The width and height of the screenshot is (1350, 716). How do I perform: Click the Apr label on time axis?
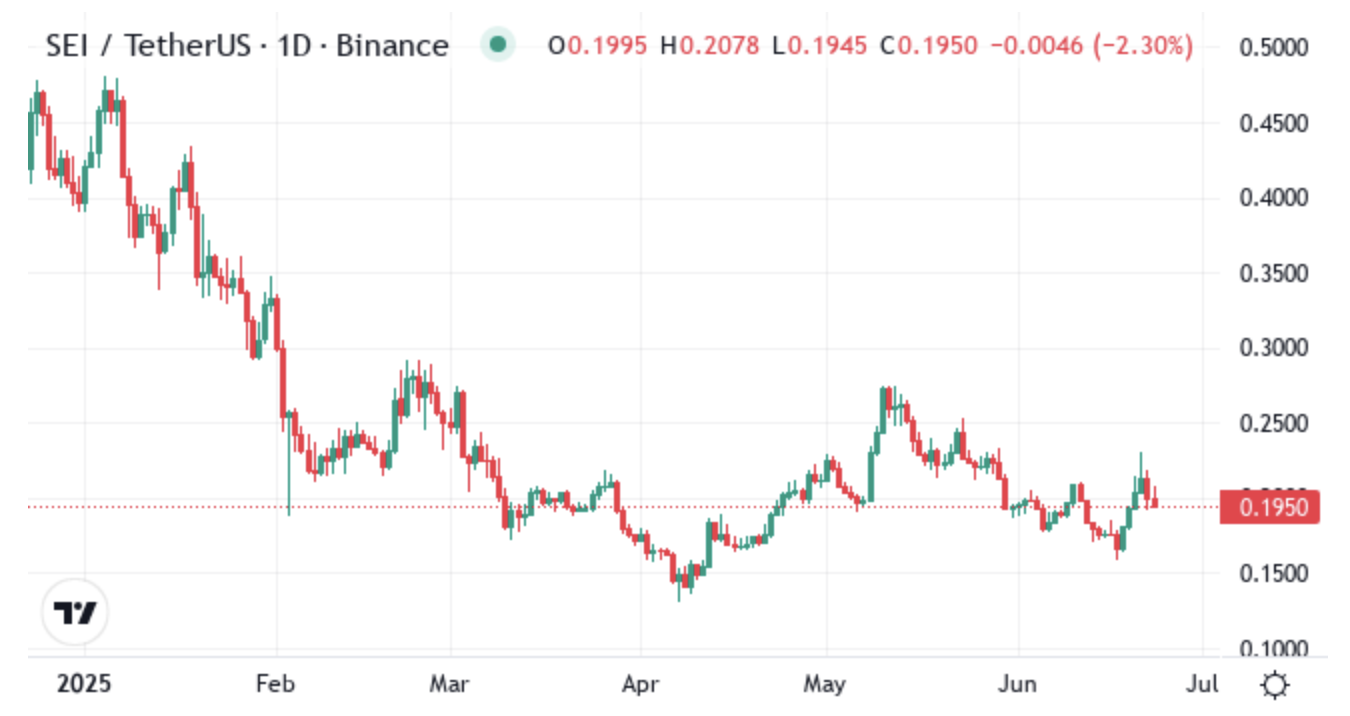[x=639, y=685]
